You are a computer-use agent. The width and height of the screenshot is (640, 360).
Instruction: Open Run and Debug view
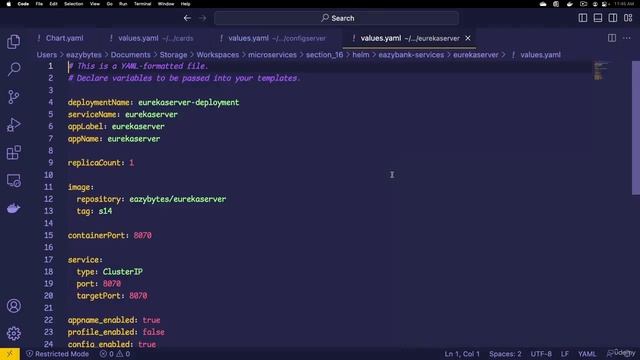[13, 124]
